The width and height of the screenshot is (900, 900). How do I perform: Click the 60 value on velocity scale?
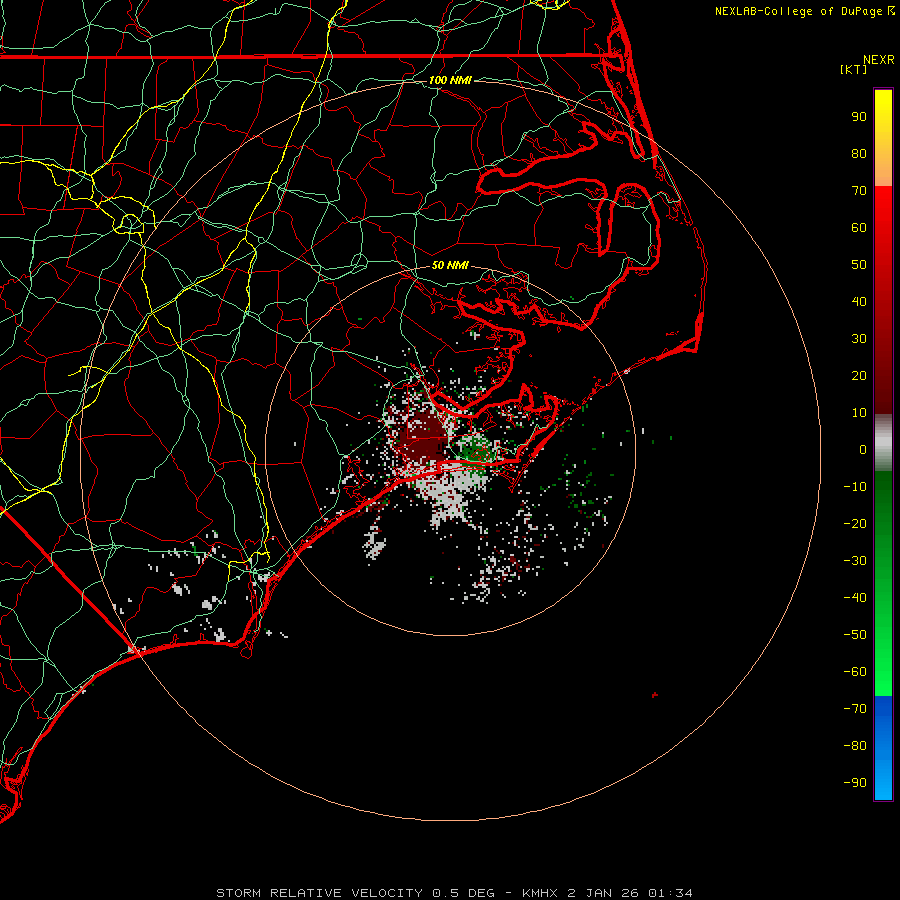[859, 227]
